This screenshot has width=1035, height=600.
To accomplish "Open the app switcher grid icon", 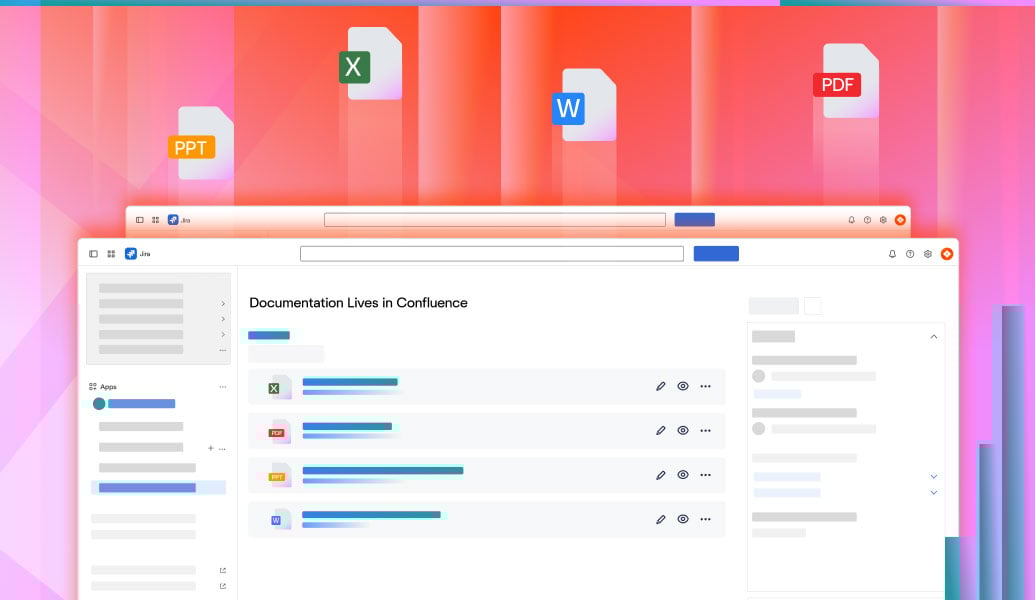I will [111, 254].
